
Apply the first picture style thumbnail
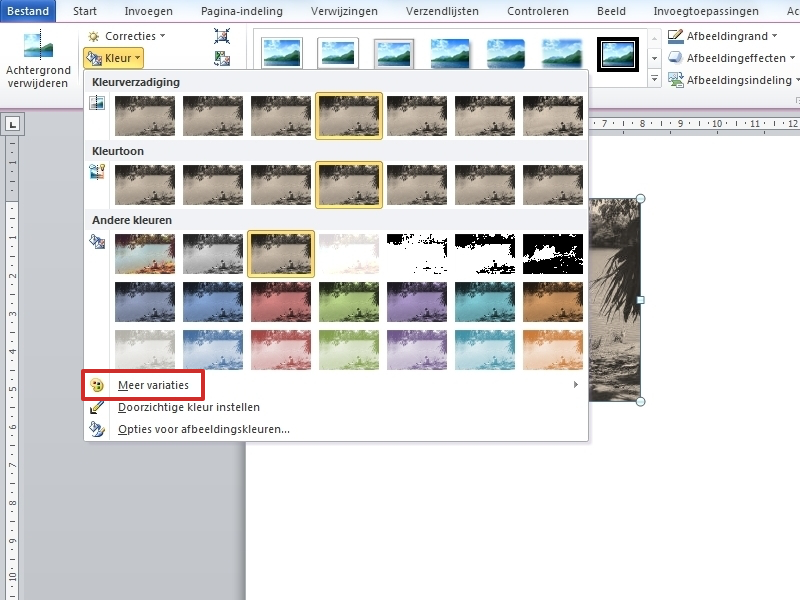pyautogui.click(x=282, y=53)
